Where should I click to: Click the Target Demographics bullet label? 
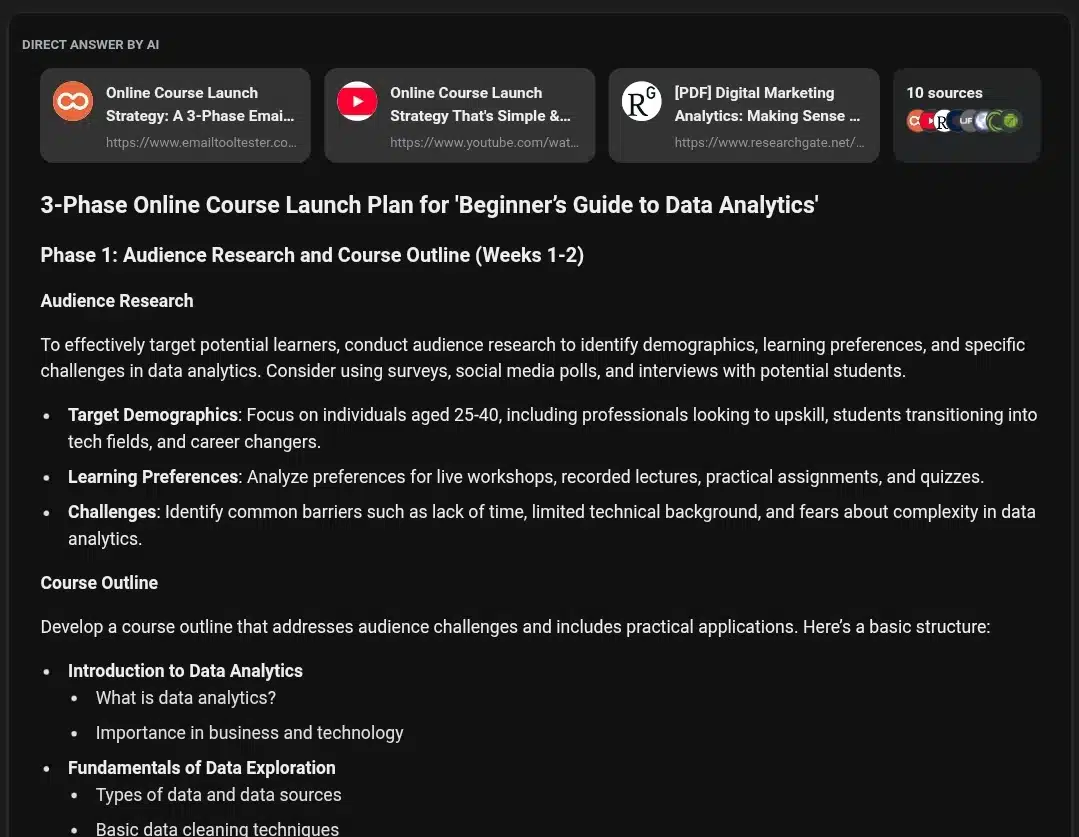[152, 415]
